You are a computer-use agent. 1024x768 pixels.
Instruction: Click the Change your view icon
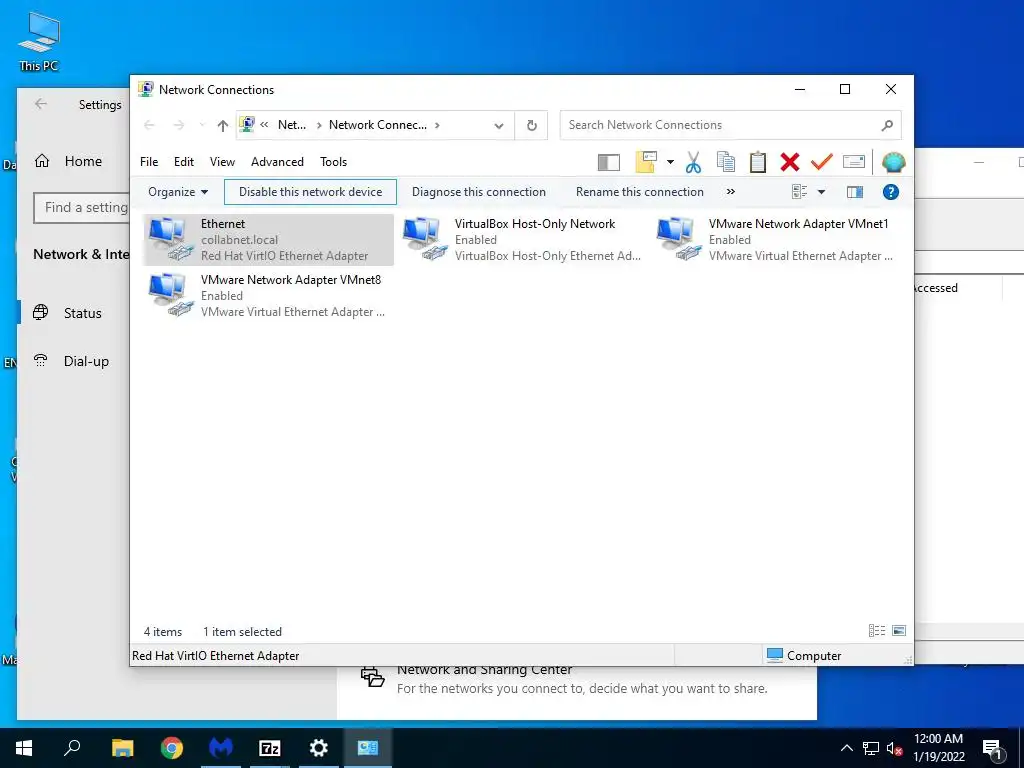pyautogui.click(x=799, y=192)
